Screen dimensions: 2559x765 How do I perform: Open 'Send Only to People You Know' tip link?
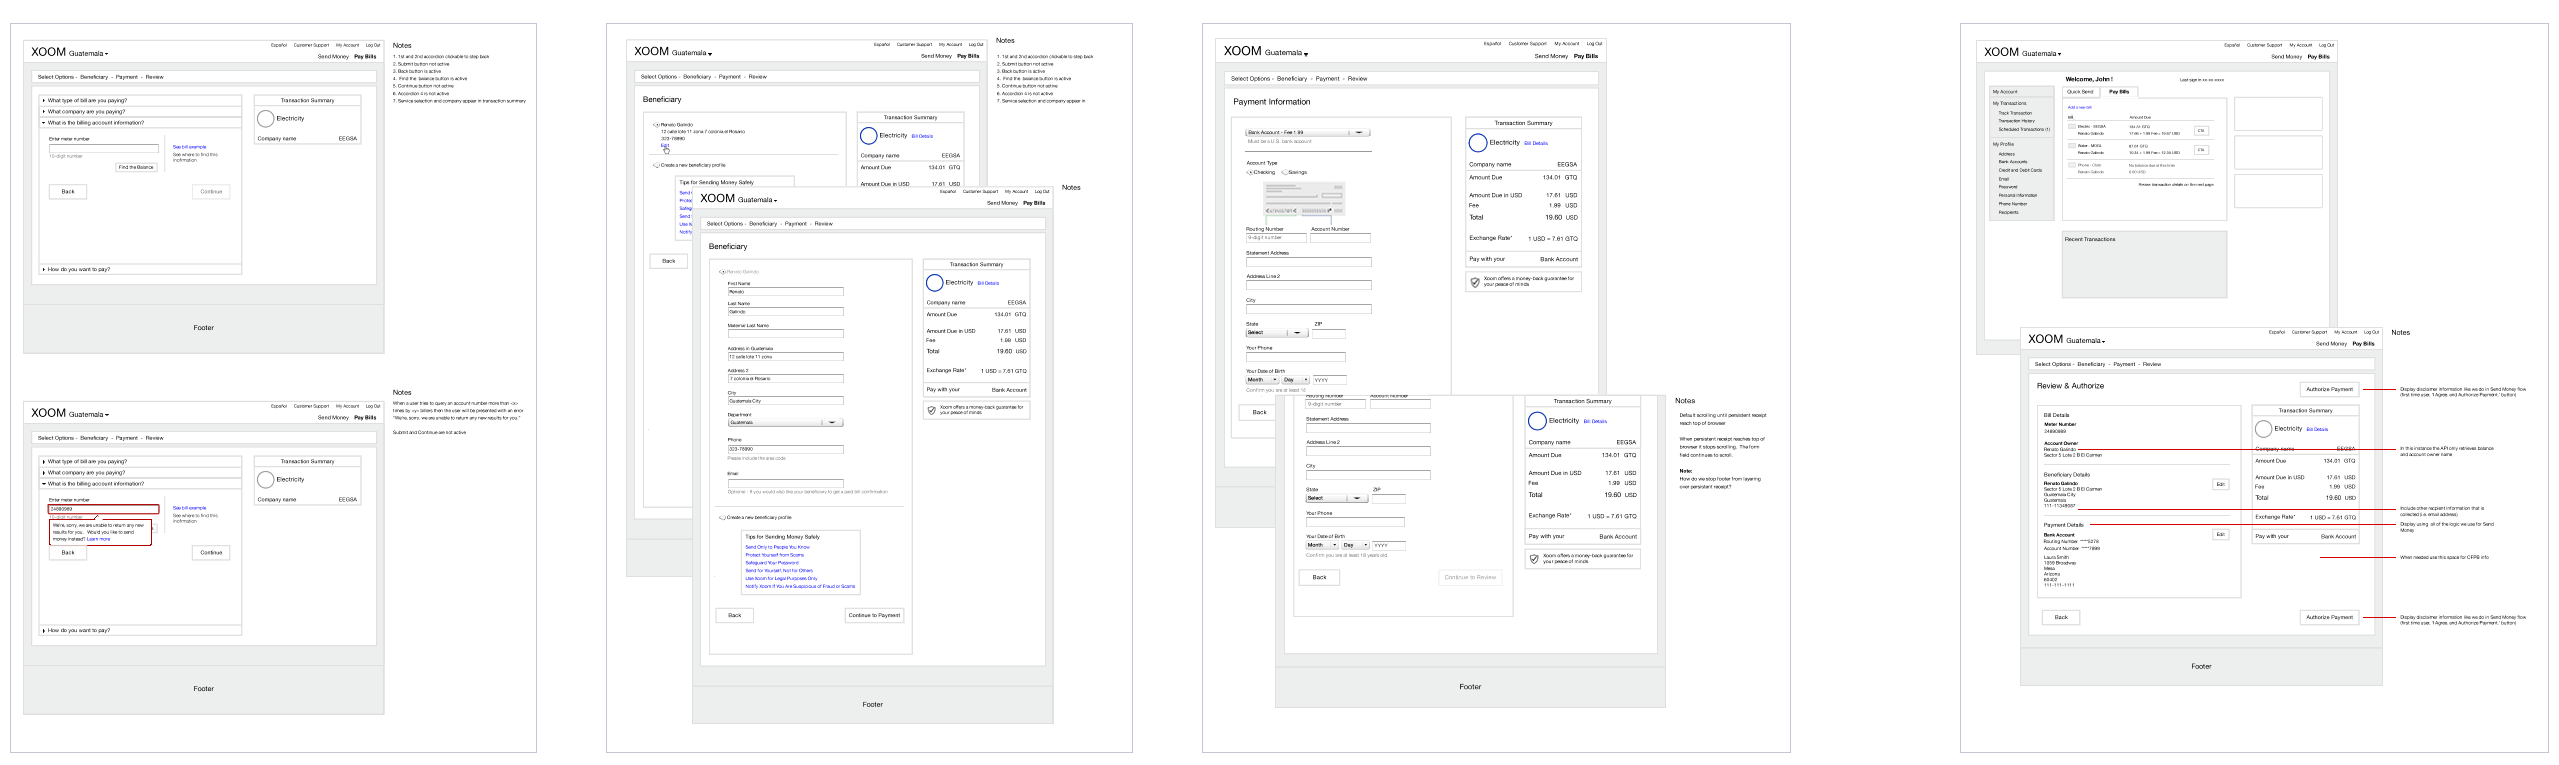point(777,547)
